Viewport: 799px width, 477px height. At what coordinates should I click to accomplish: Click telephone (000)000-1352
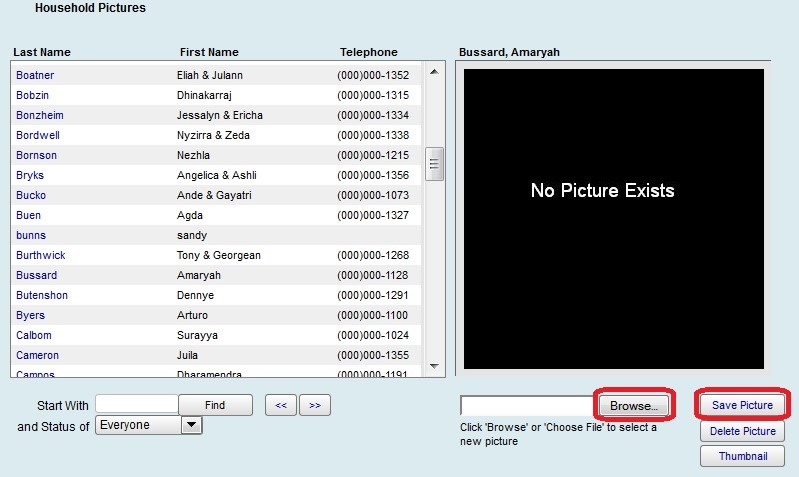373,75
